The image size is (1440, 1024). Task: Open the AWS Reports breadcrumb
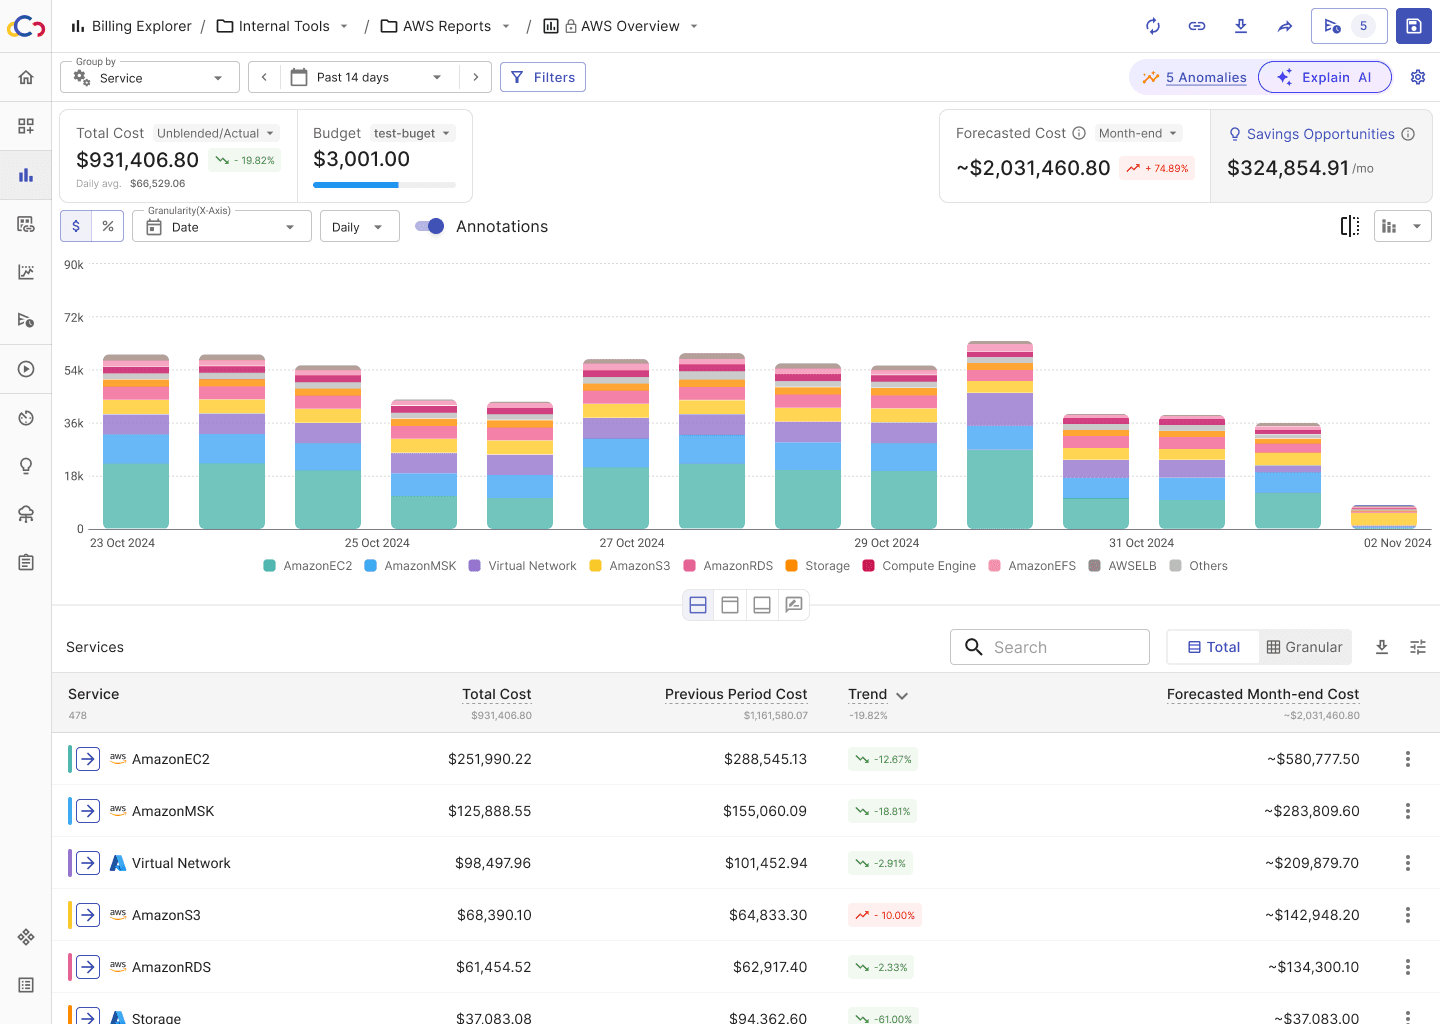point(446,26)
